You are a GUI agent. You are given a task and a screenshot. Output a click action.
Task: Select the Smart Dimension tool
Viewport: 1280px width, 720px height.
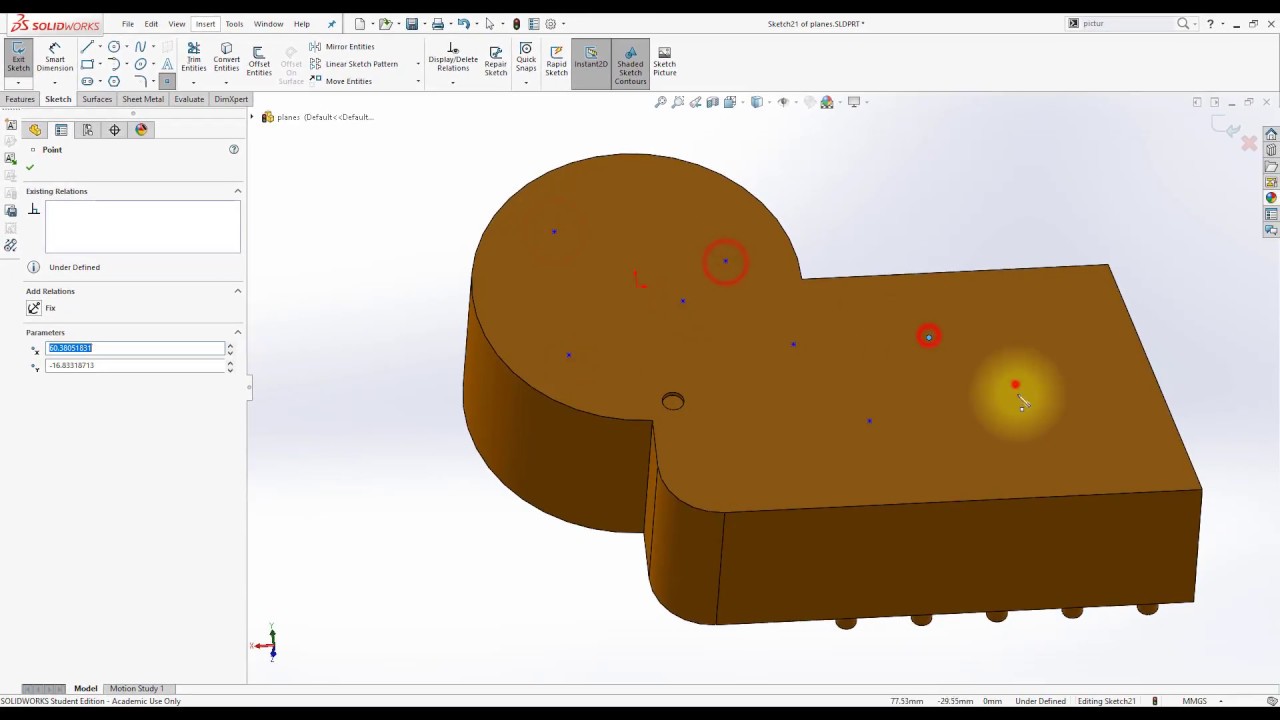point(55,58)
